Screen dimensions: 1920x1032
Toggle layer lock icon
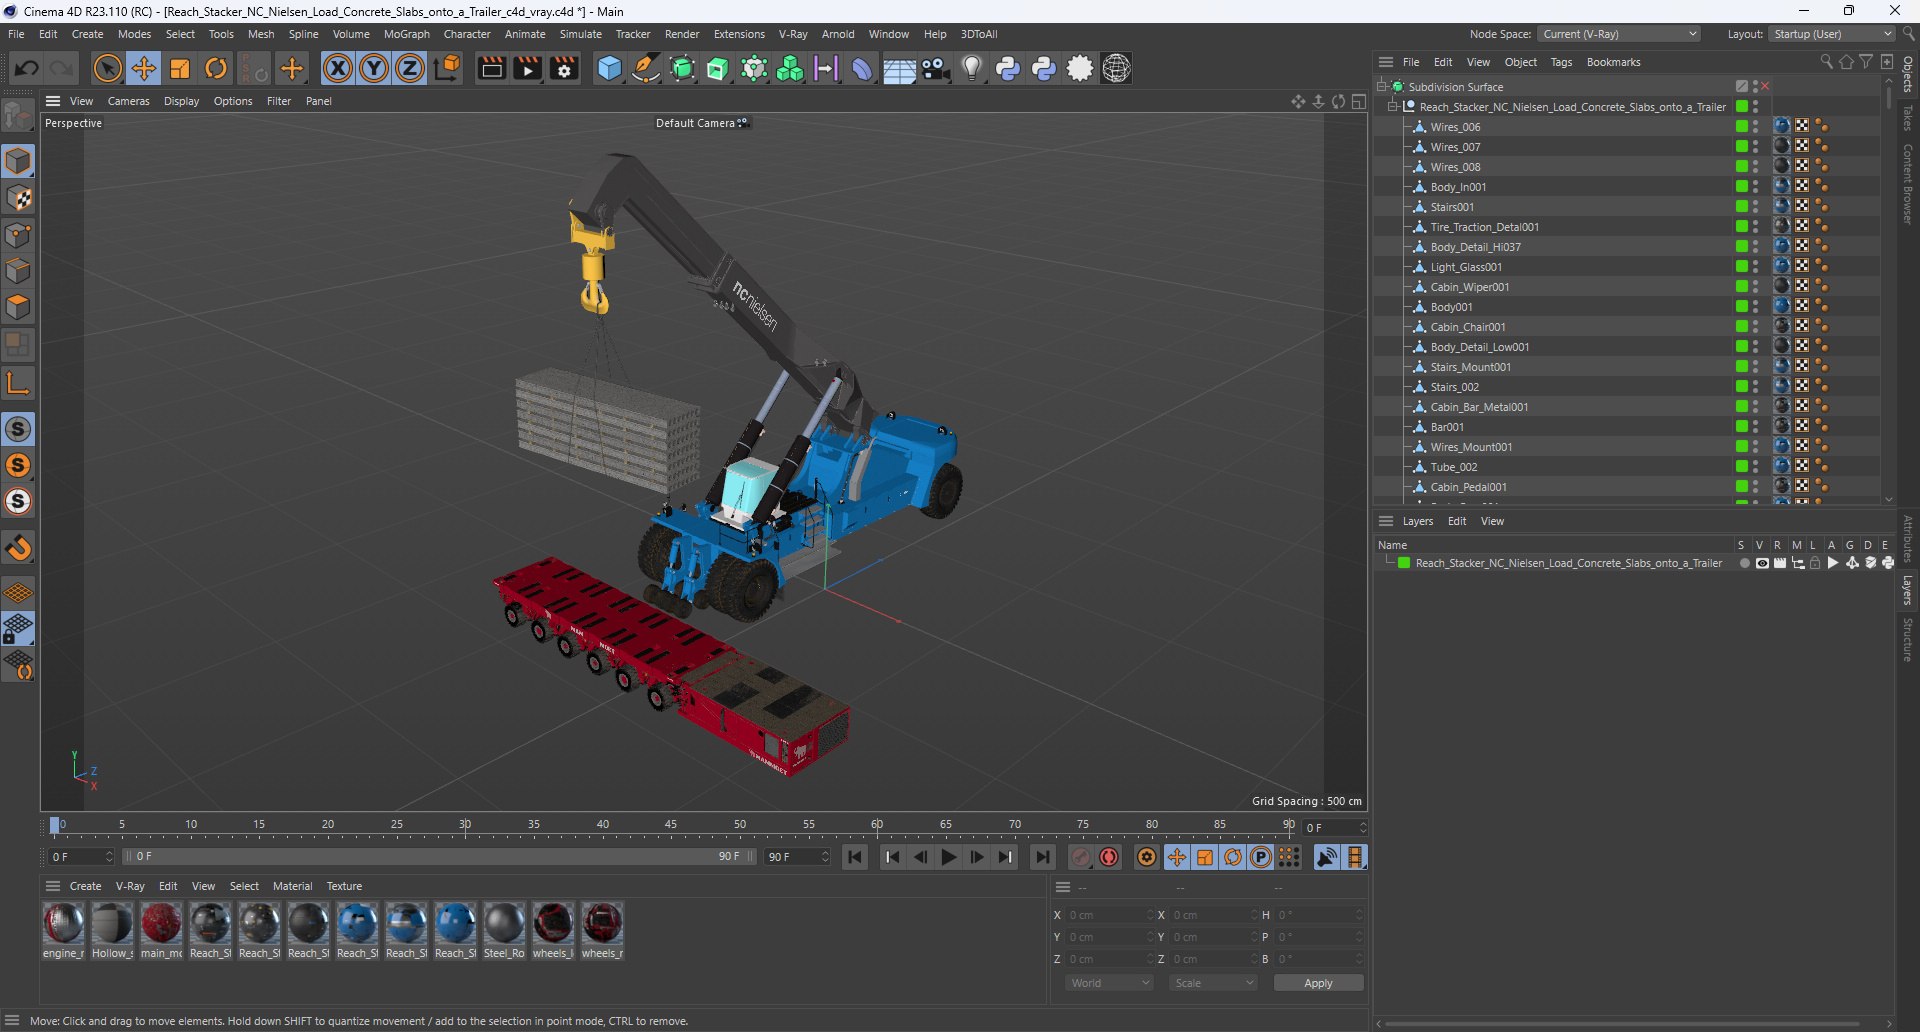(1815, 563)
